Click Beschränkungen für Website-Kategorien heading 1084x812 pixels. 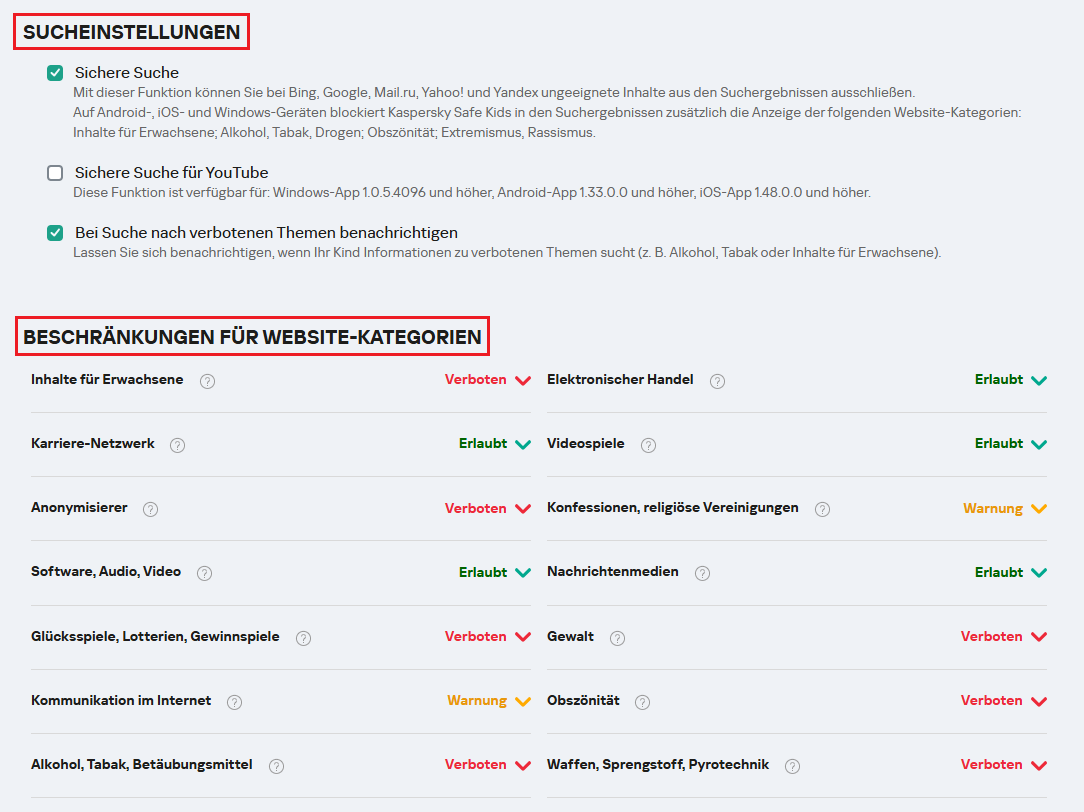[252, 337]
